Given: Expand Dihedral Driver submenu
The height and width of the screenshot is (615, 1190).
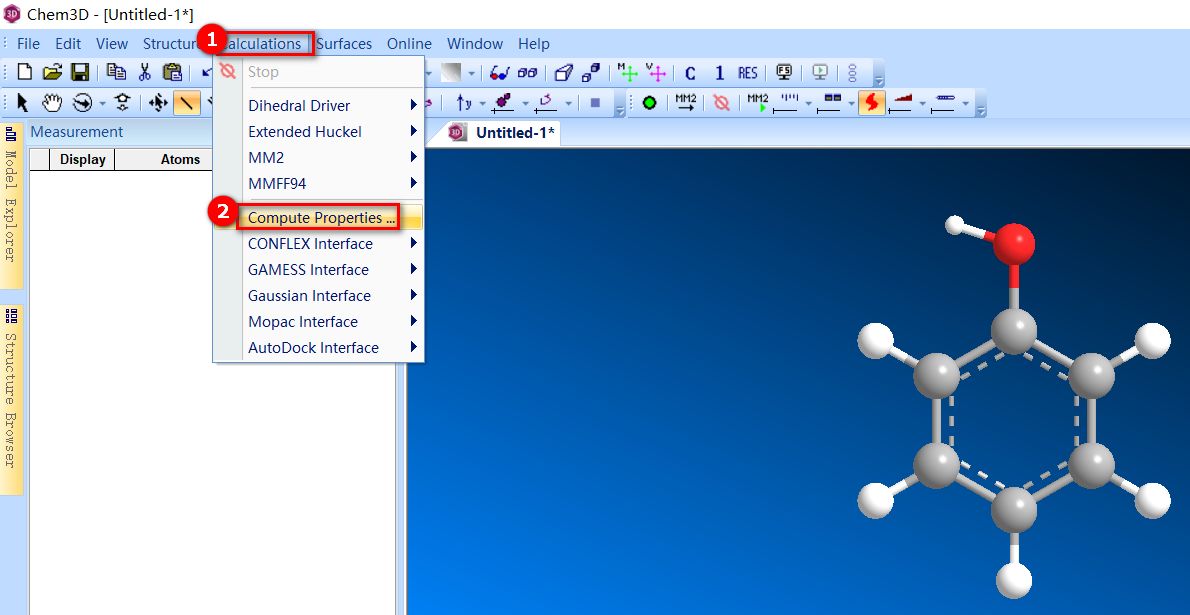Looking at the screenshot, I should pyautogui.click(x=318, y=106).
